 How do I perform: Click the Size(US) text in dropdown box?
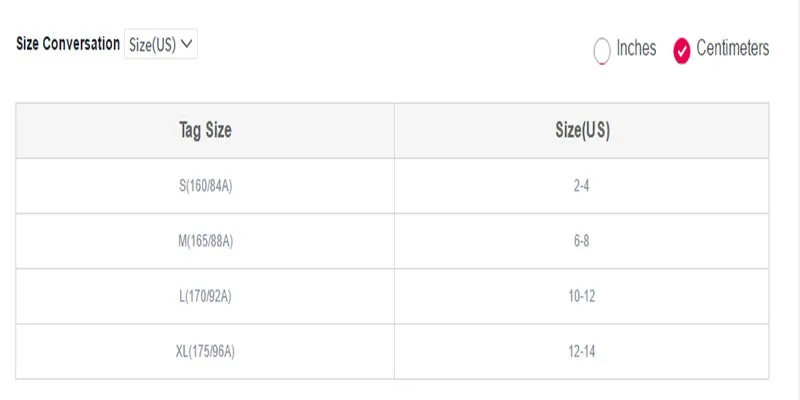pyautogui.click(x=152, y=45)
